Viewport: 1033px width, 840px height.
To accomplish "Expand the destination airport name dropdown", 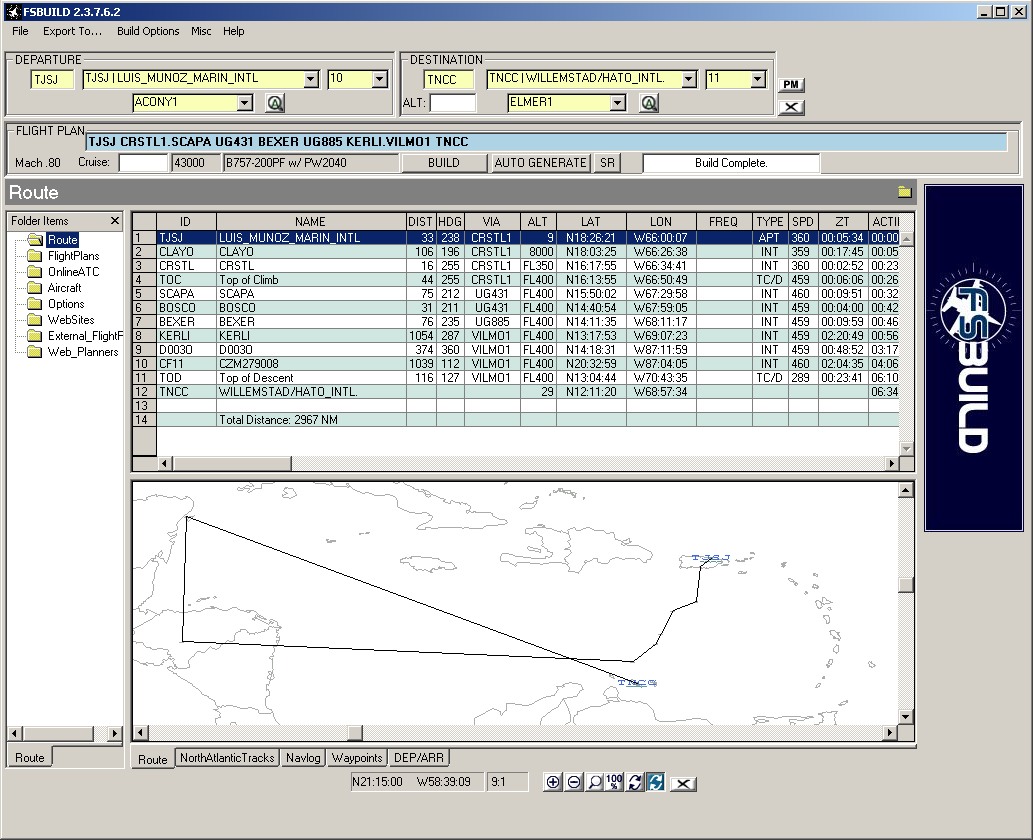I will (x=689, y=79).
